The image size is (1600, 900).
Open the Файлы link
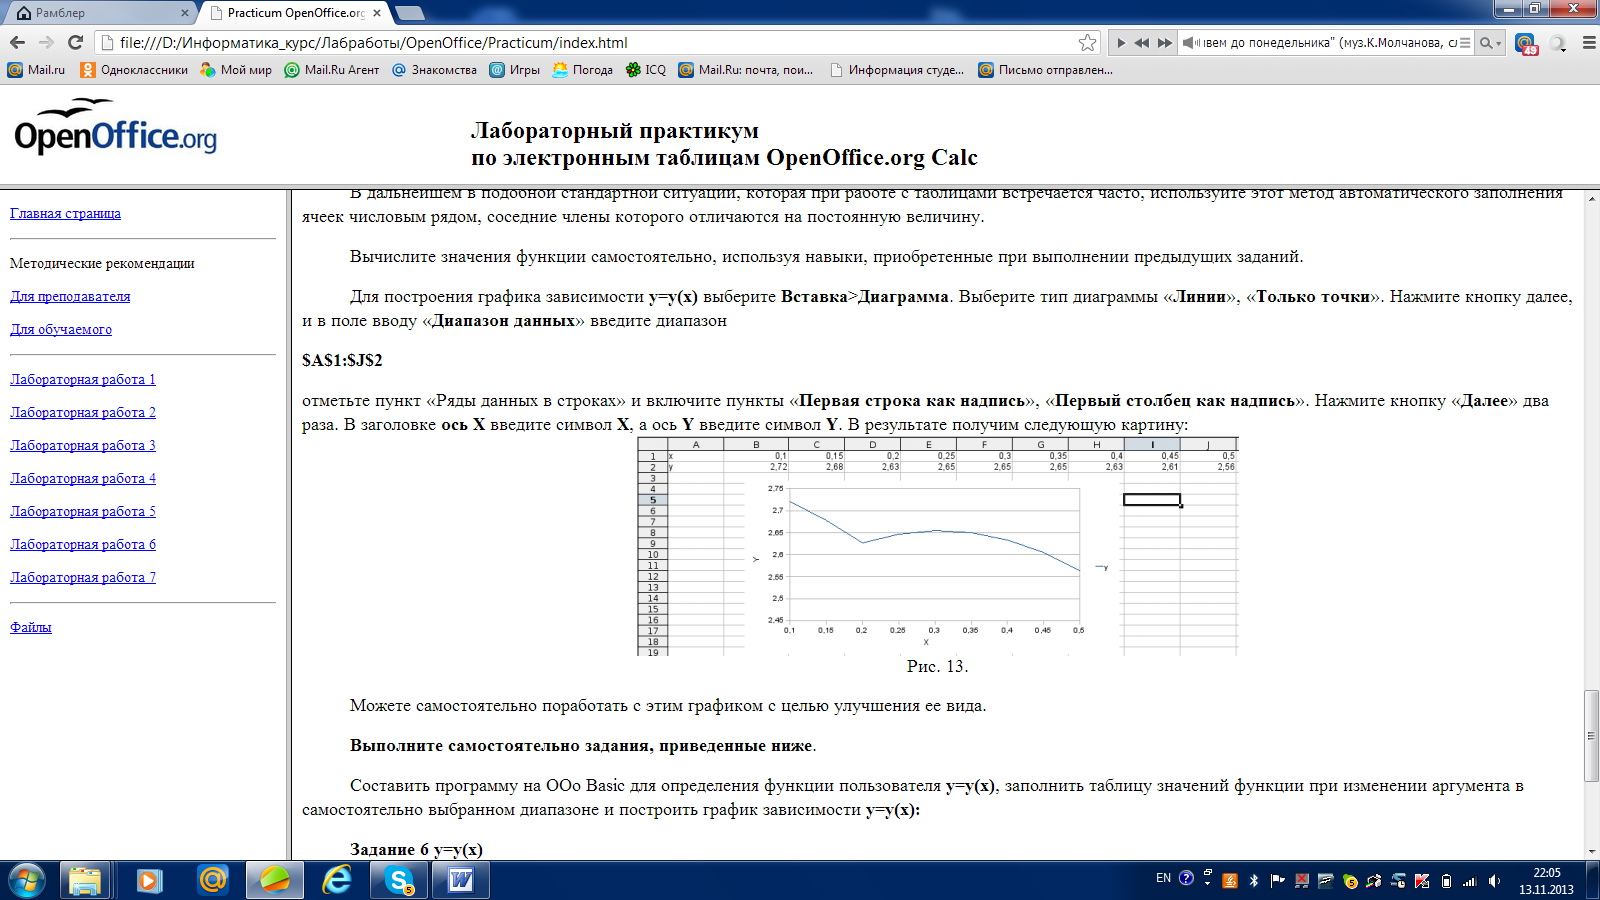coord(31,627)
